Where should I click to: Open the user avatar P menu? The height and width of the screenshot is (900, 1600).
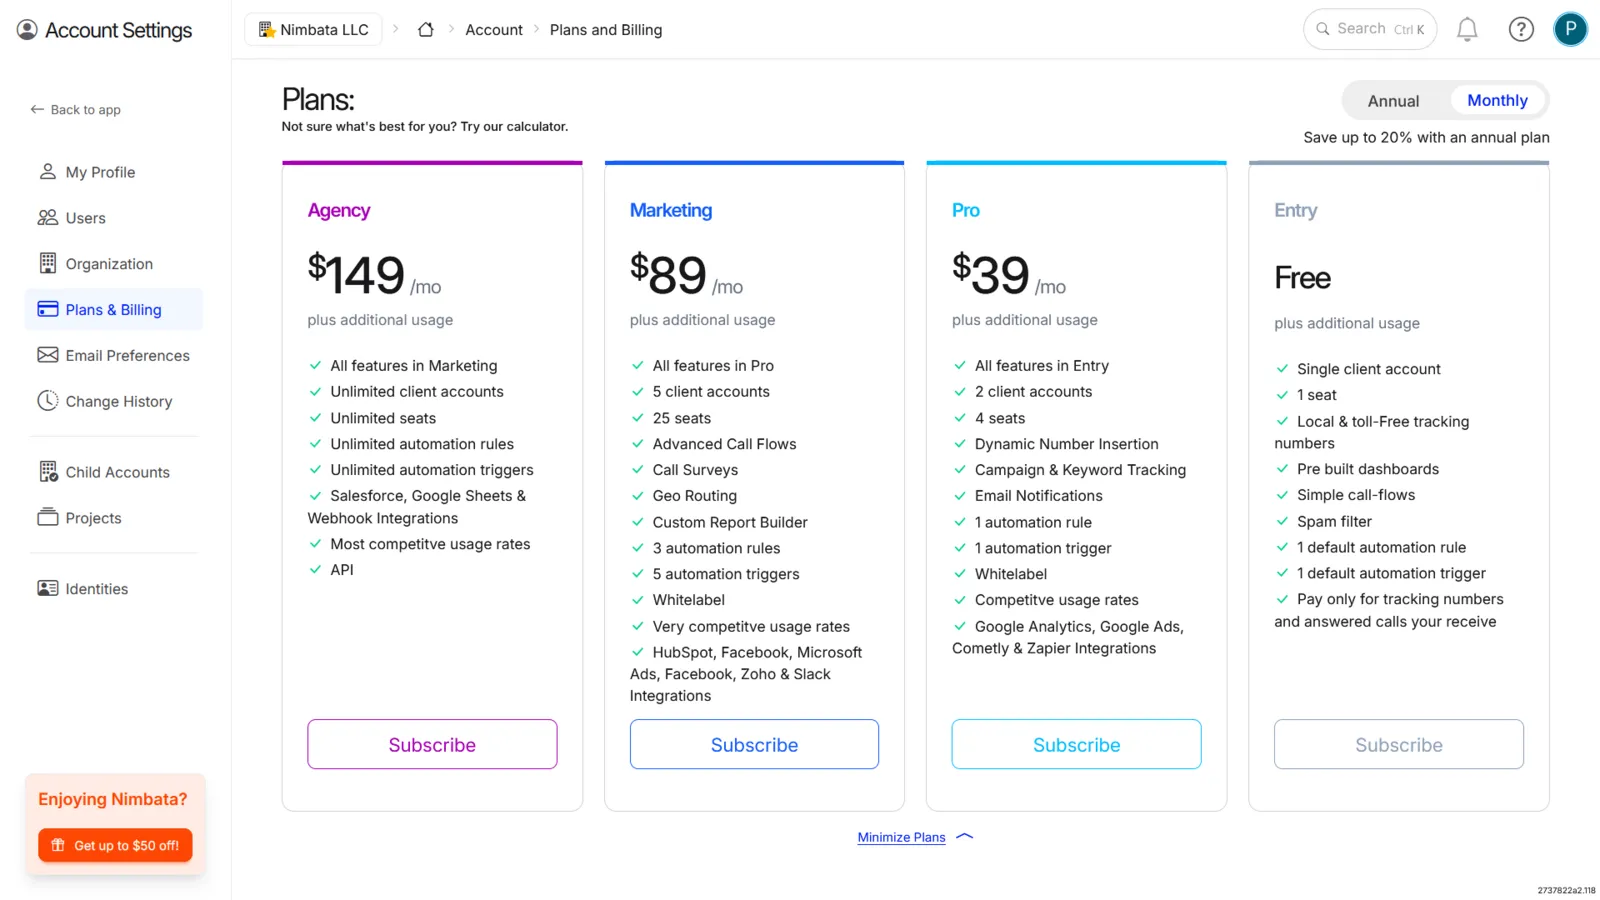1570,29
